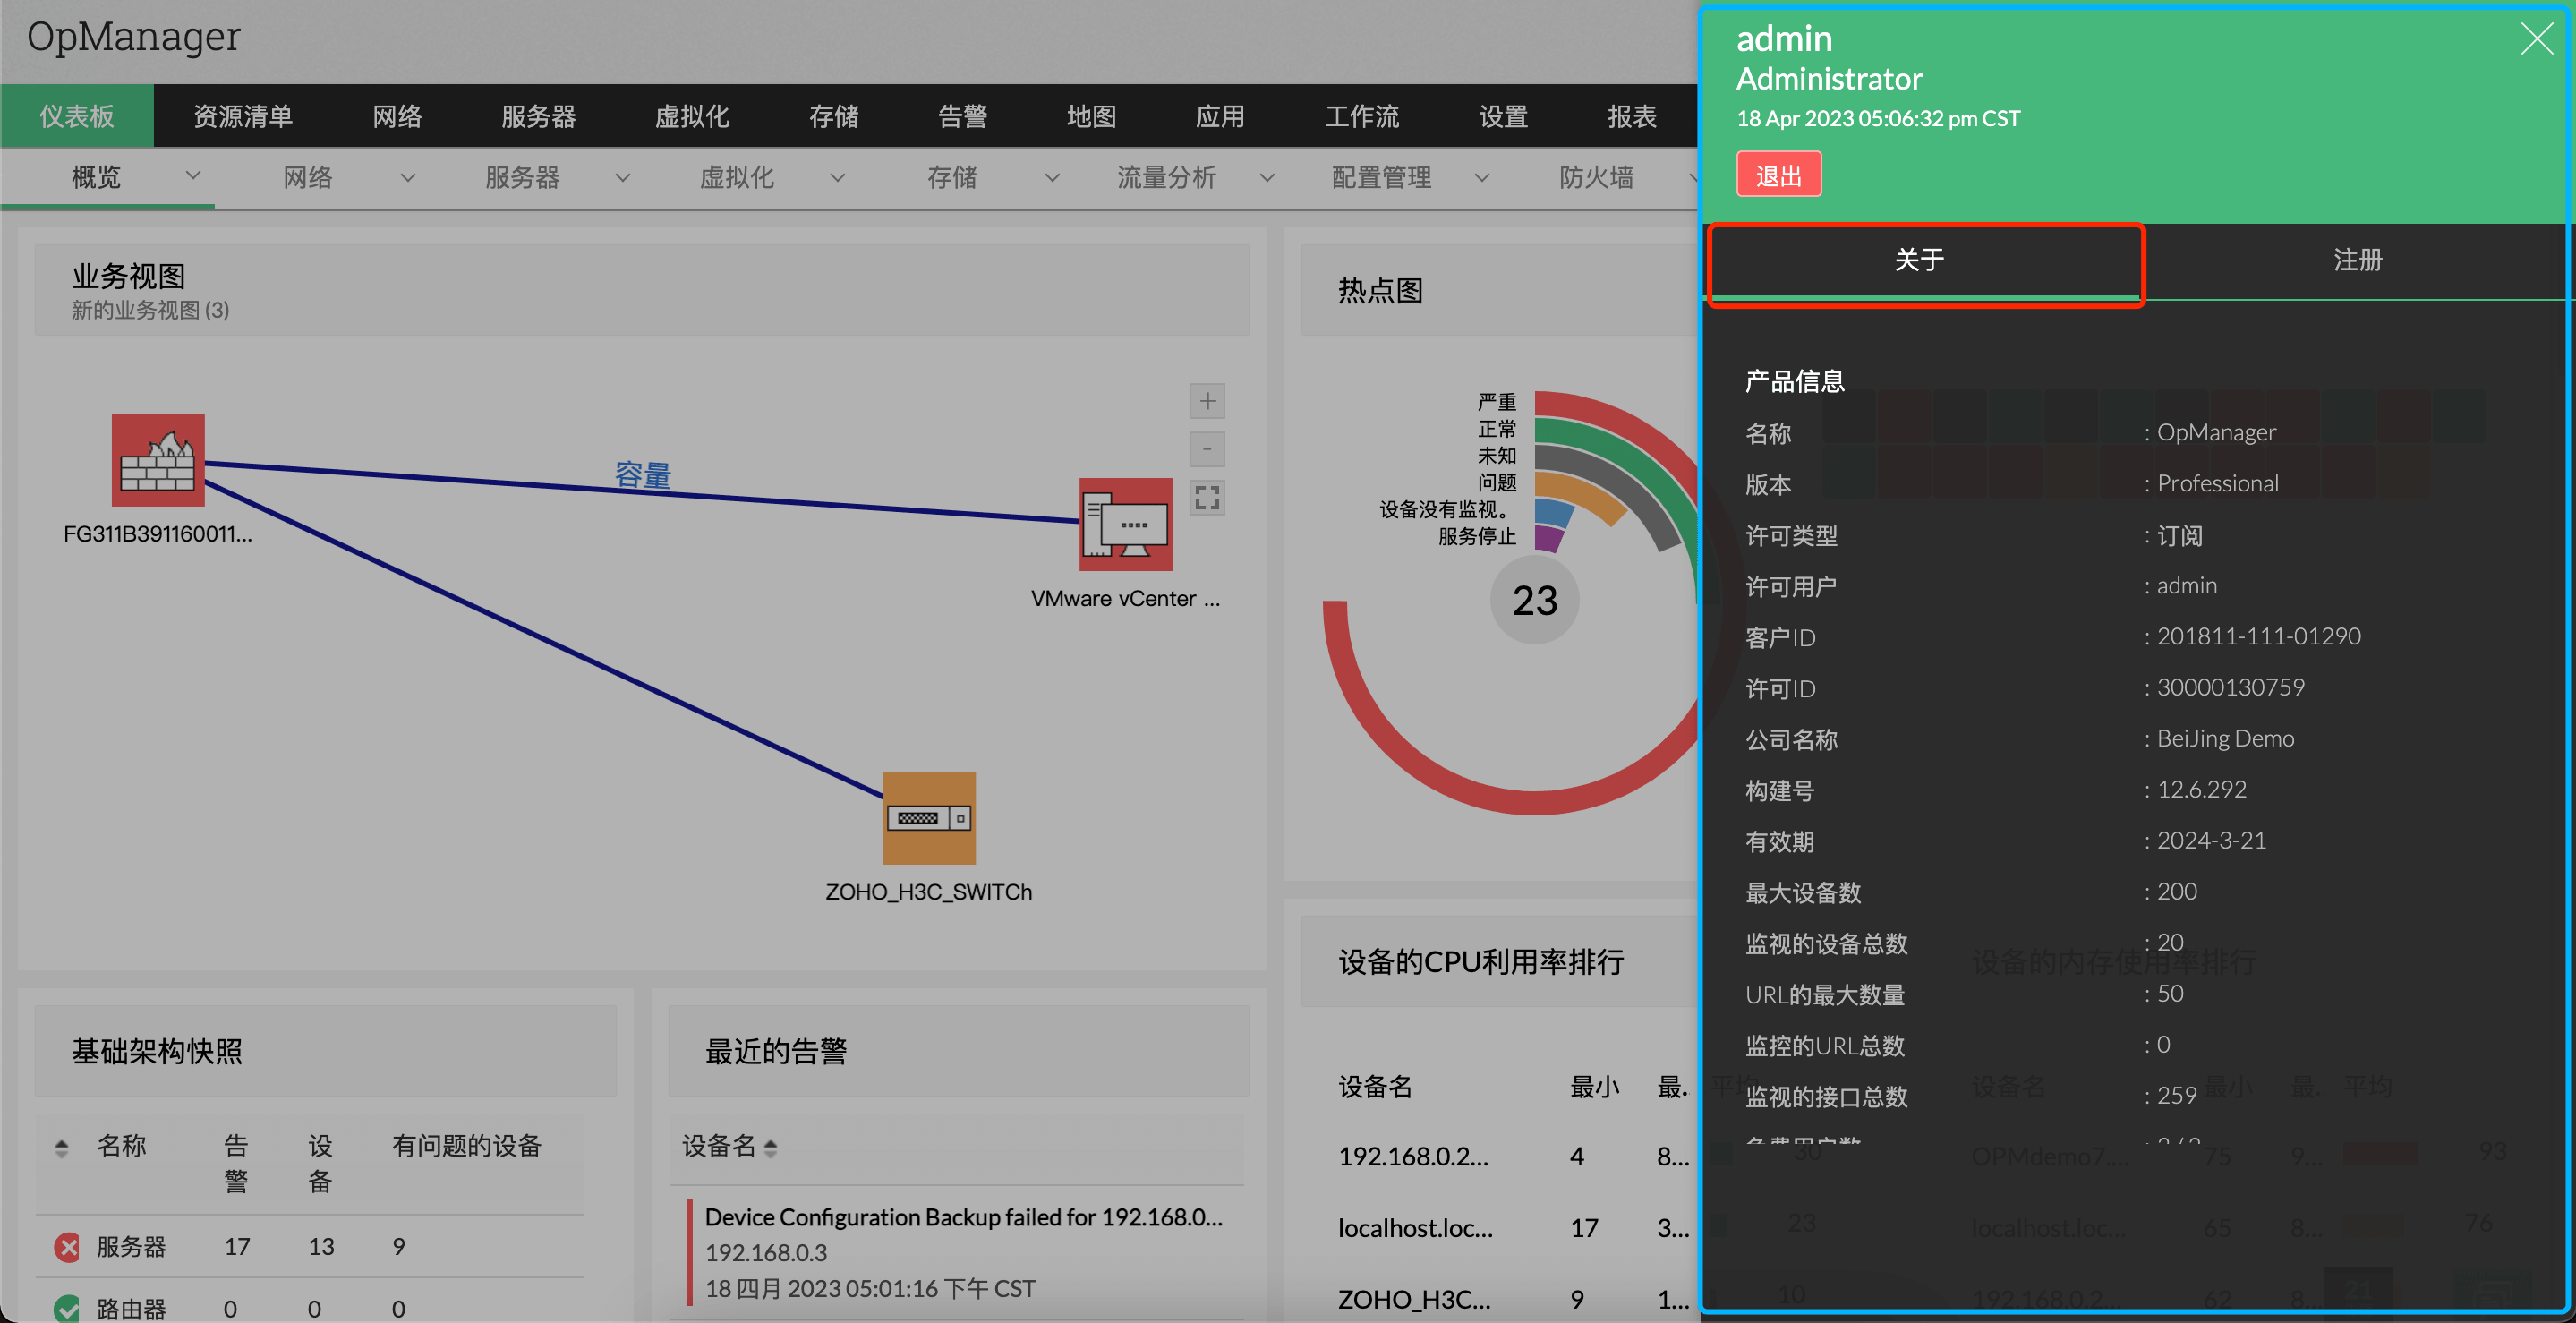Click the red critical status icon for 服务器

tap(67, 1246)
